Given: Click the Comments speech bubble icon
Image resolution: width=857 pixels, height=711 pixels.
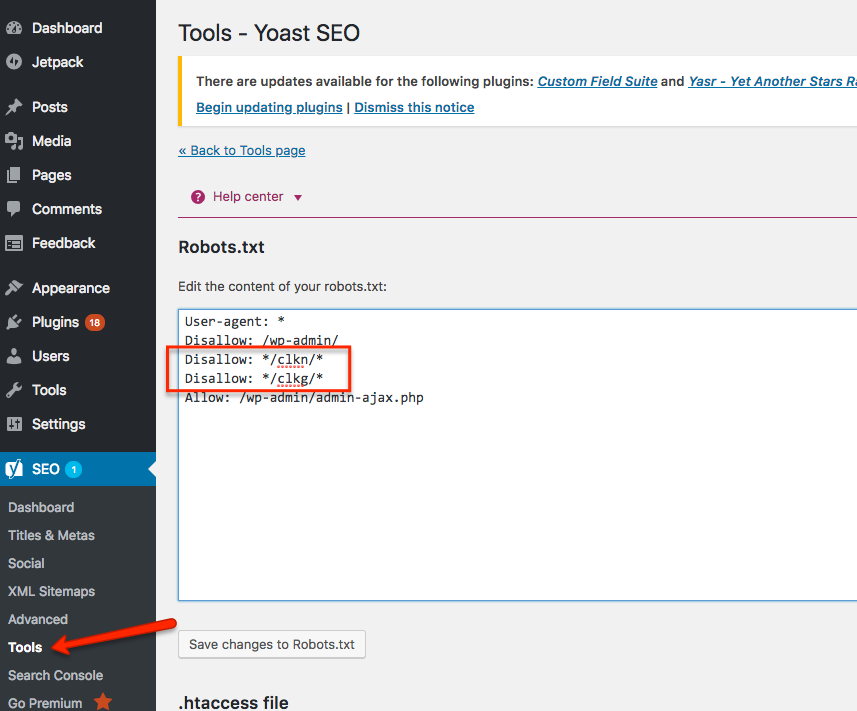Looking at the screenshot, I should point(14,209).
